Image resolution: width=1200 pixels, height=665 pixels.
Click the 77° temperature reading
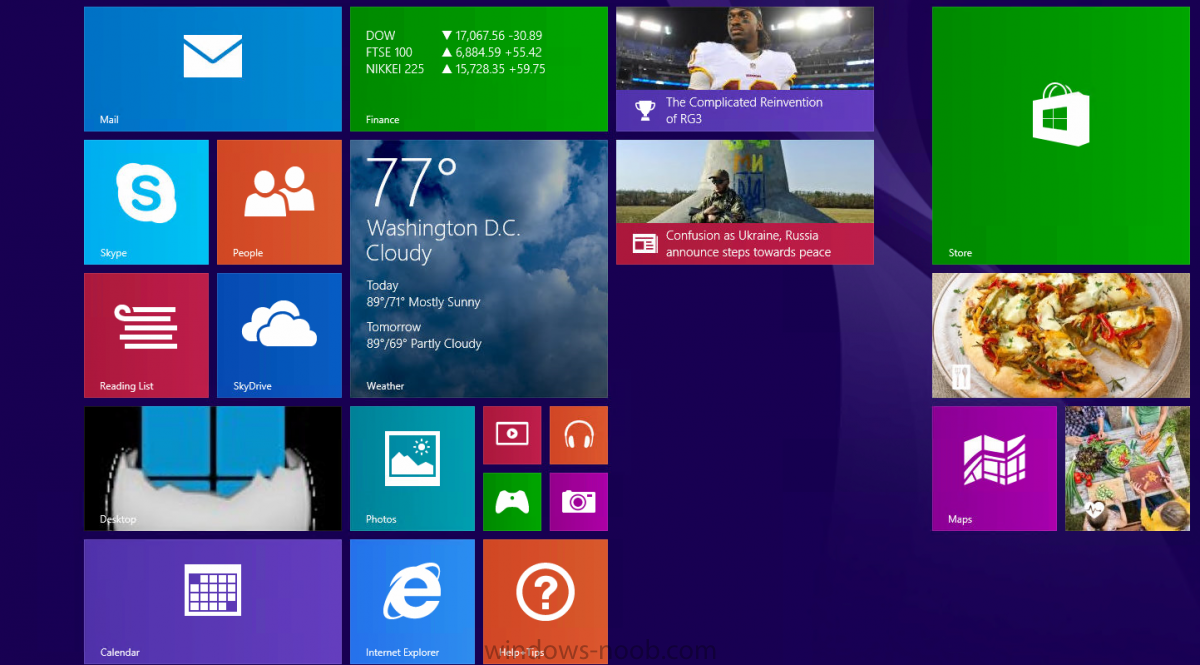tap(412, 181)
